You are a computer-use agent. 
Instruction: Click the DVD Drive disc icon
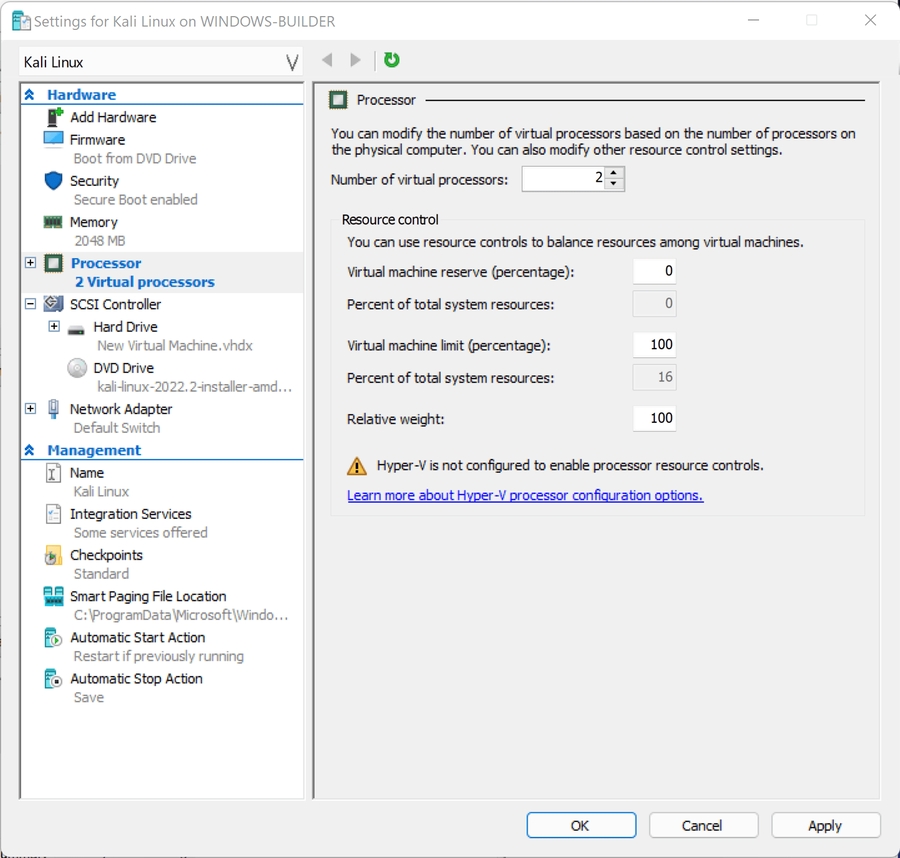coord(77,368)
